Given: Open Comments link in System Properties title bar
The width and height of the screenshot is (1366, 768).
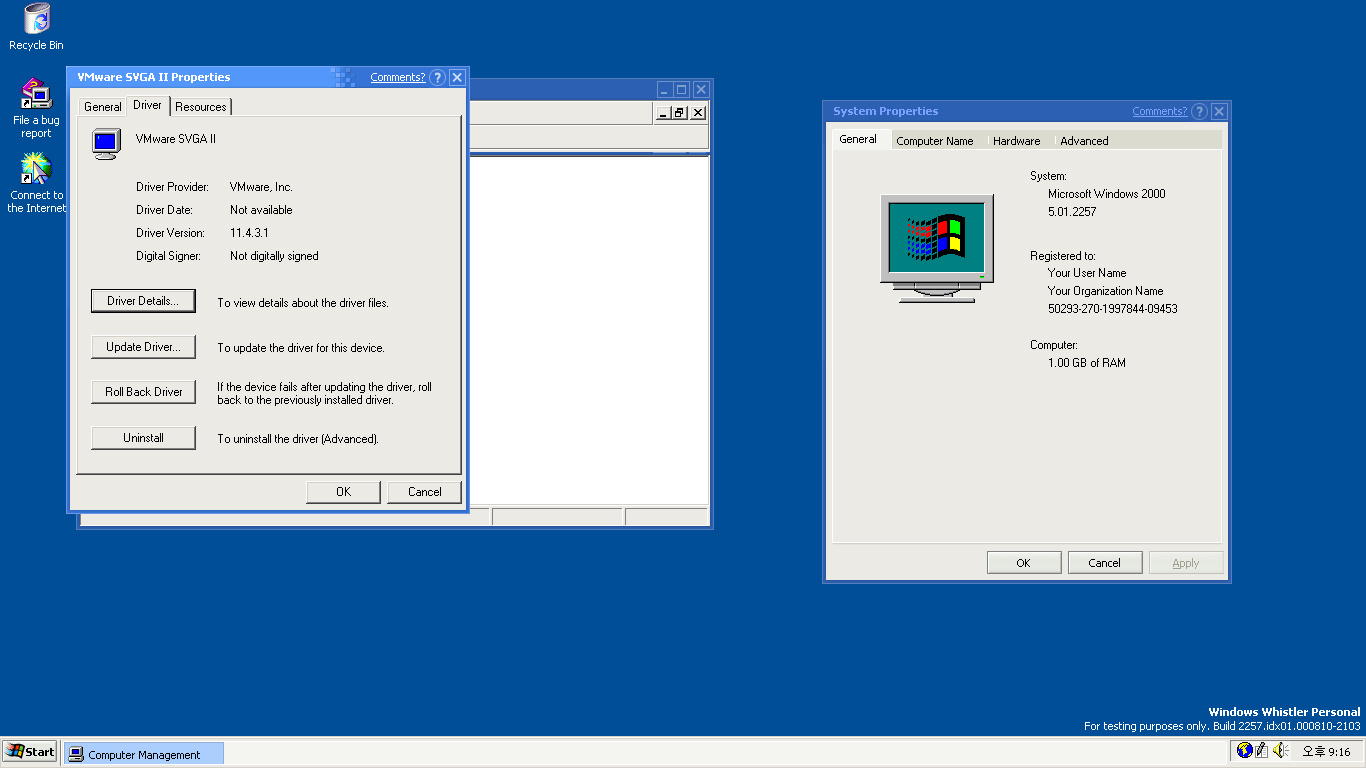Looking at the screenshot, I should [x=1159, y=111].
